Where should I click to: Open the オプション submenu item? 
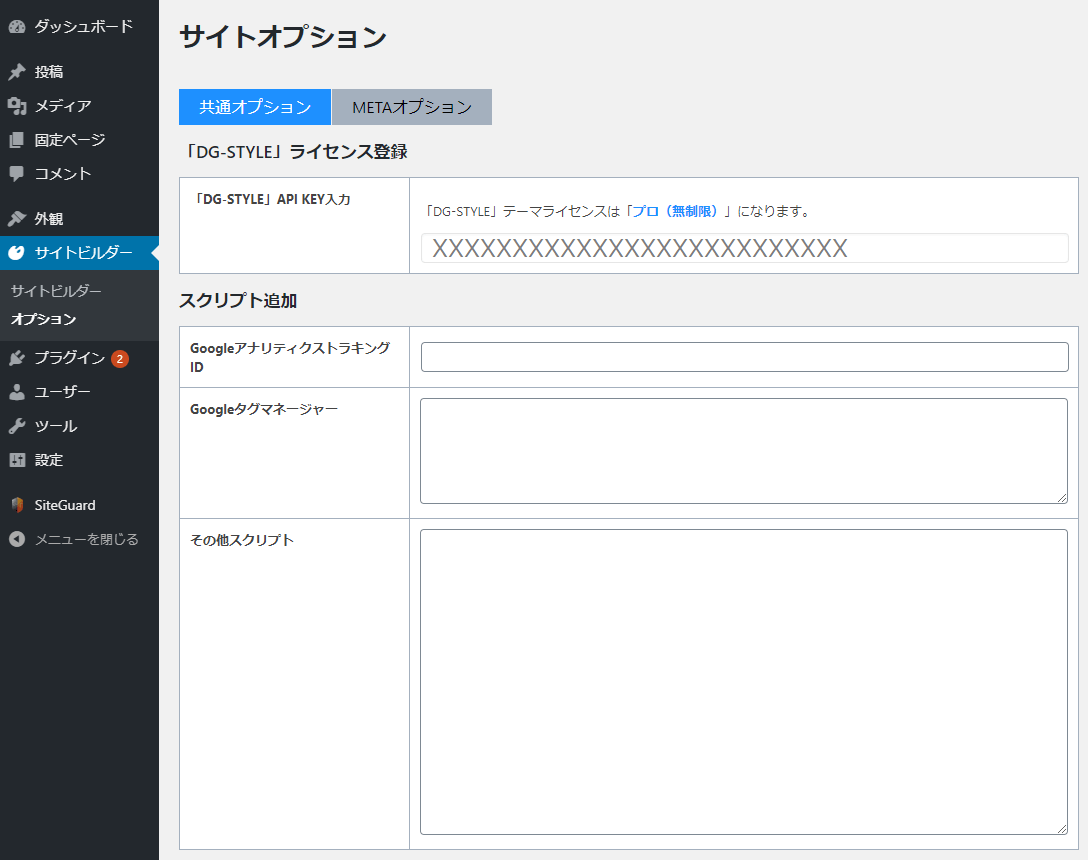click(43, 320)
